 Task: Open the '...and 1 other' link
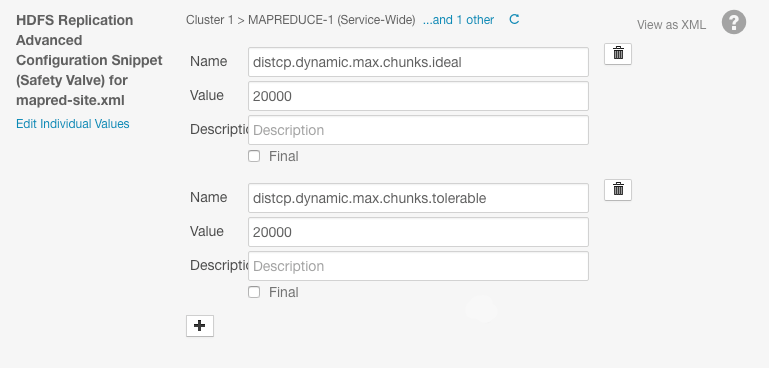[459, 20]
